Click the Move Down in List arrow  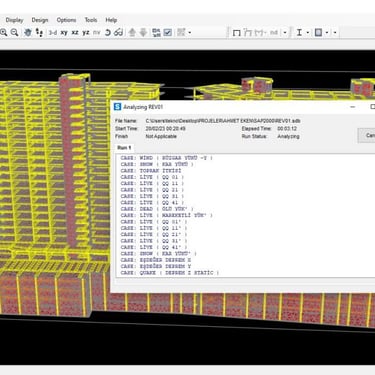tap(143, 32)
